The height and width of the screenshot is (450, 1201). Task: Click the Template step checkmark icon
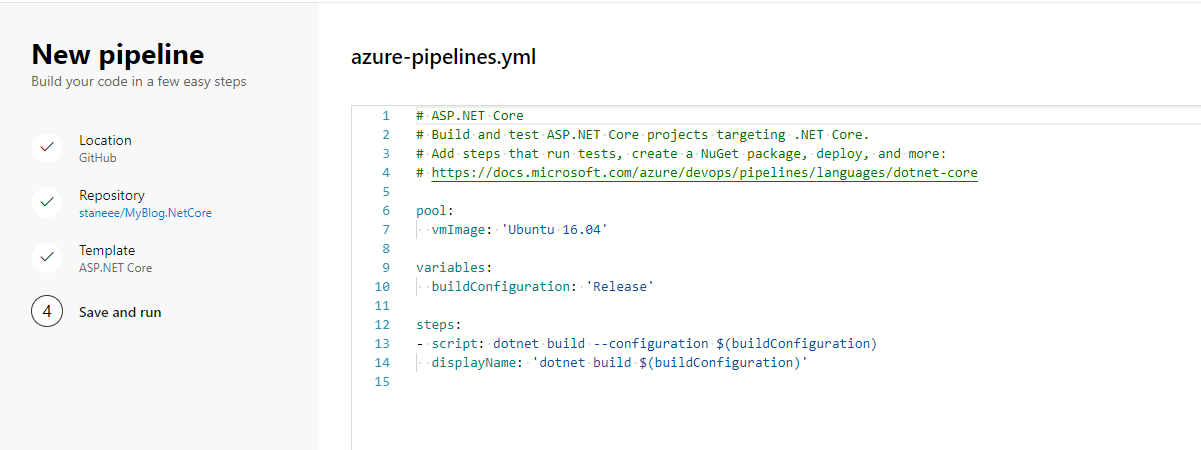[x=46, y=257]
